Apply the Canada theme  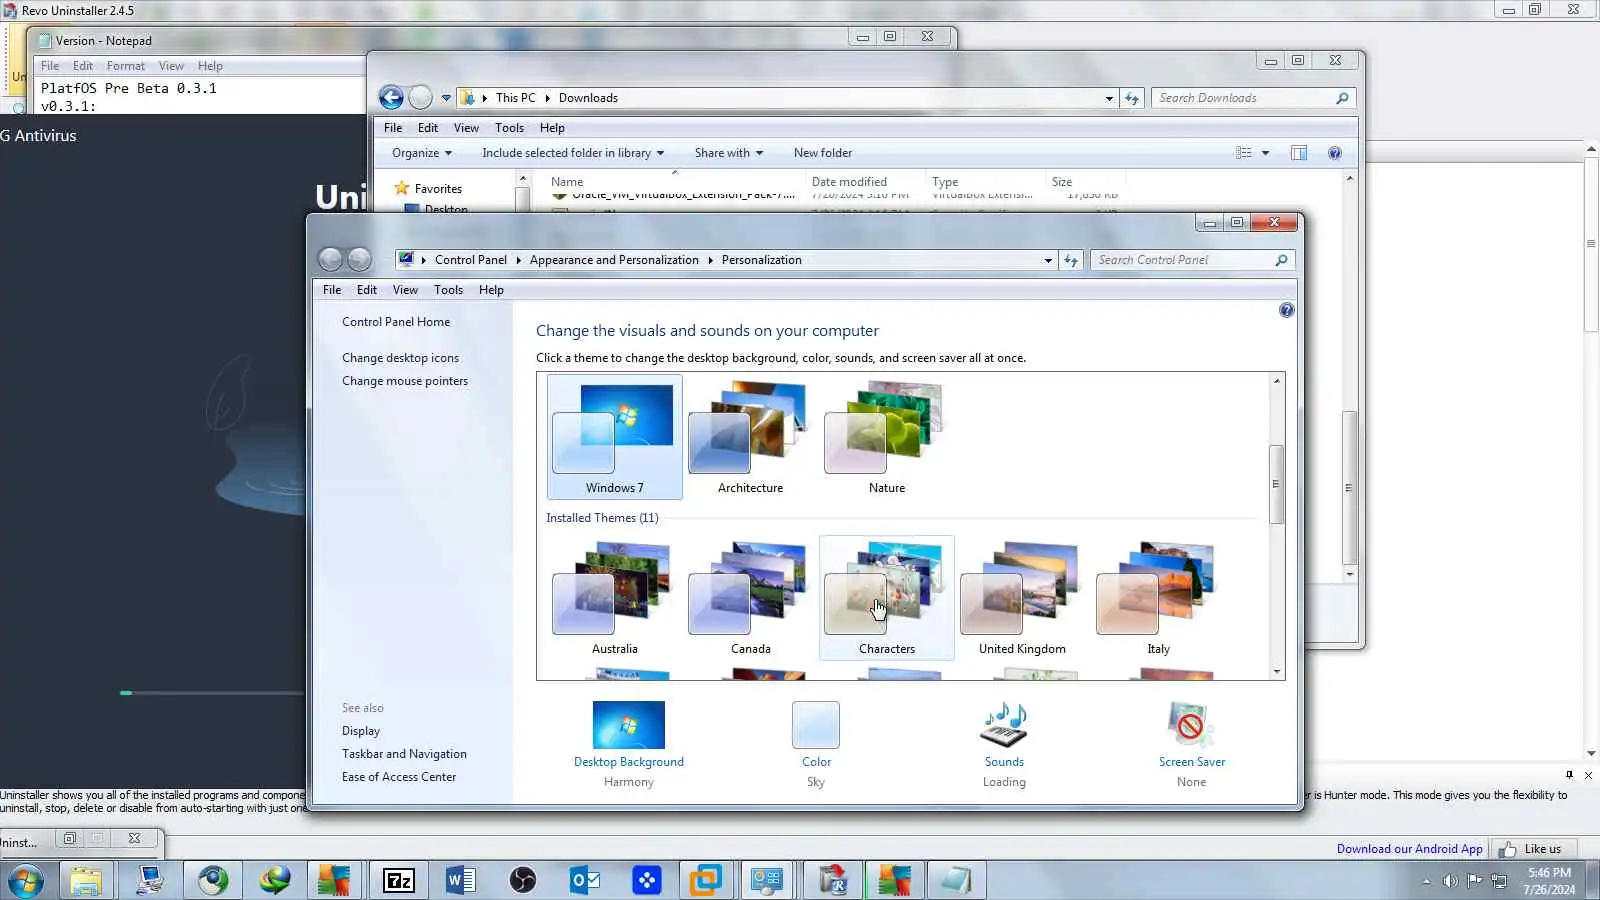pos(750,598)
